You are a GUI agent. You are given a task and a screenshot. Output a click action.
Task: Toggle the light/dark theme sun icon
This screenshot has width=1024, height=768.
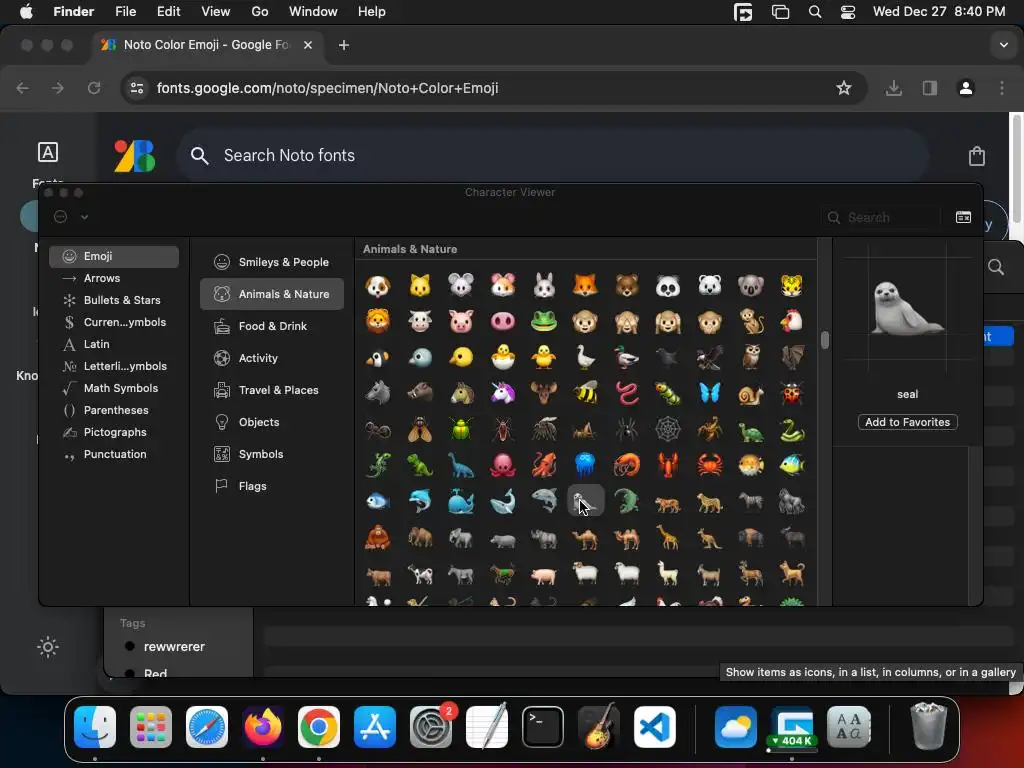coord(48,647)
